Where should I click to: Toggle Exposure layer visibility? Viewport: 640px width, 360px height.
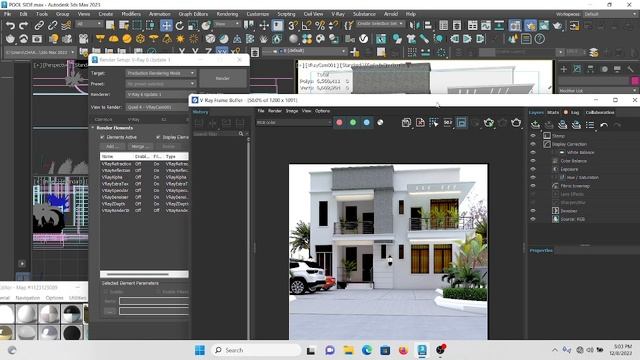533,169
